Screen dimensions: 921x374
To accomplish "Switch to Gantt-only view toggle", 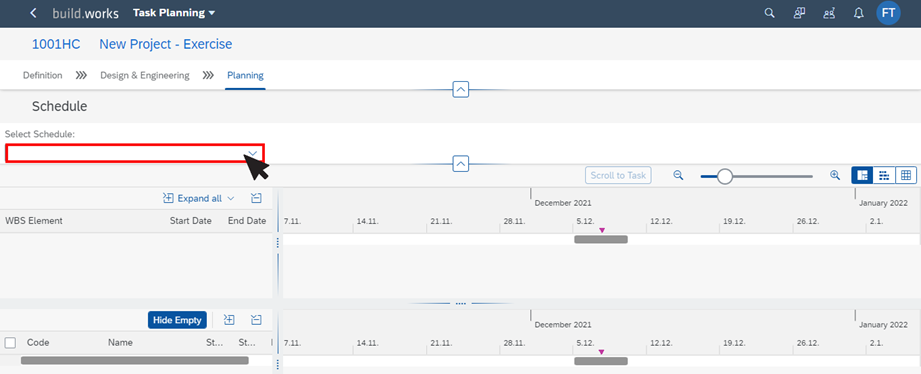I will pos(884,175).
